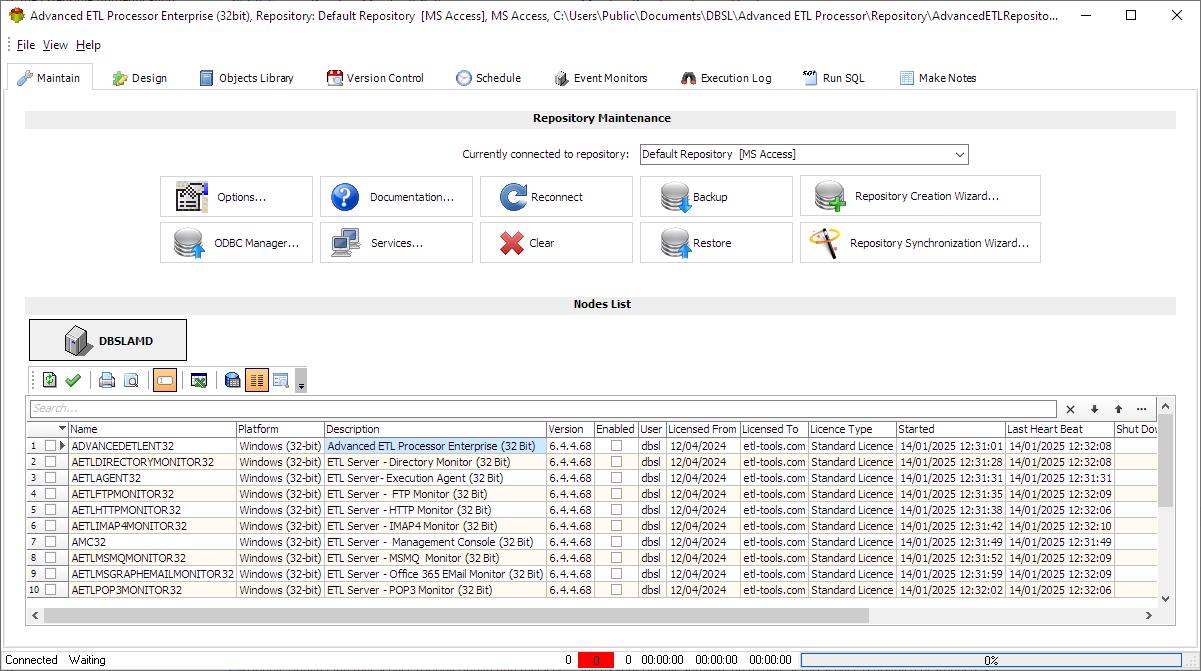The image size is (1201, 671).
Task: Click the Restore button
Action: point(716,243)
